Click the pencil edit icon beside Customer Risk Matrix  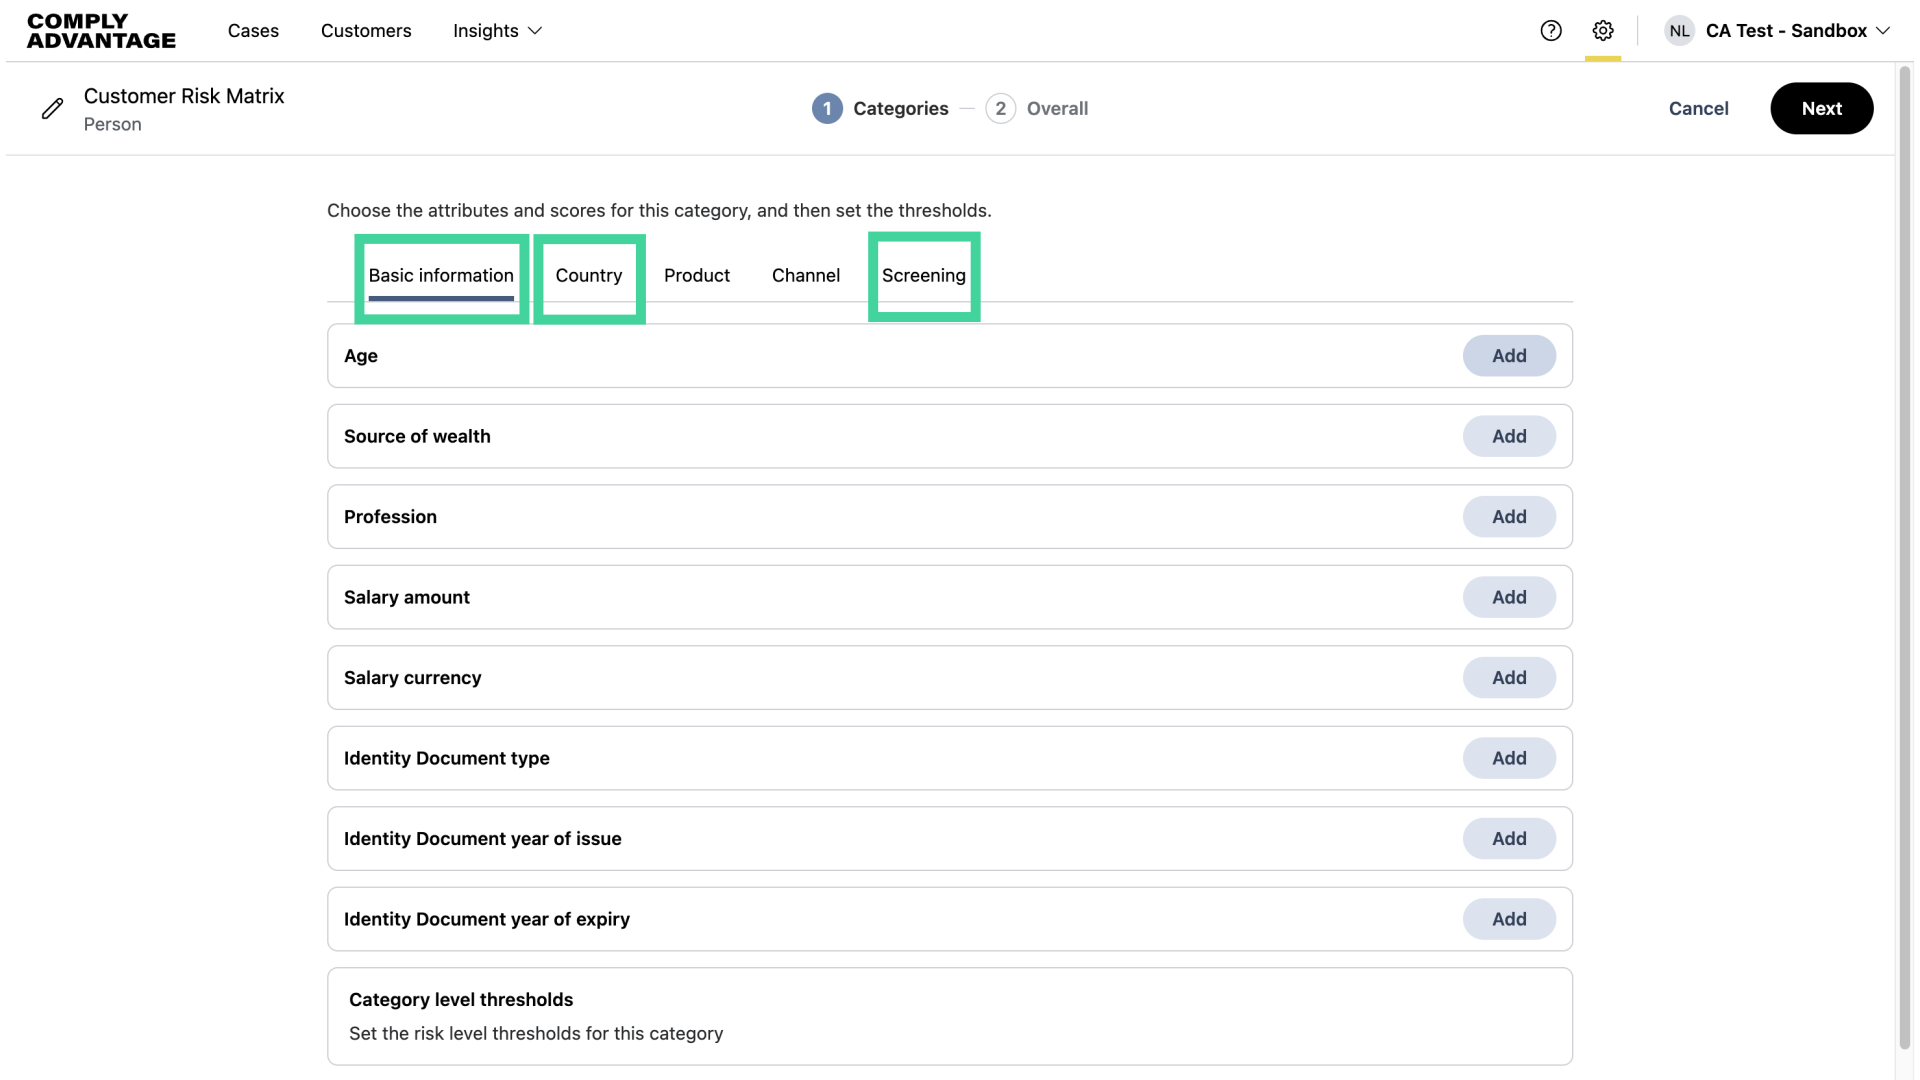tap(52, 109)
